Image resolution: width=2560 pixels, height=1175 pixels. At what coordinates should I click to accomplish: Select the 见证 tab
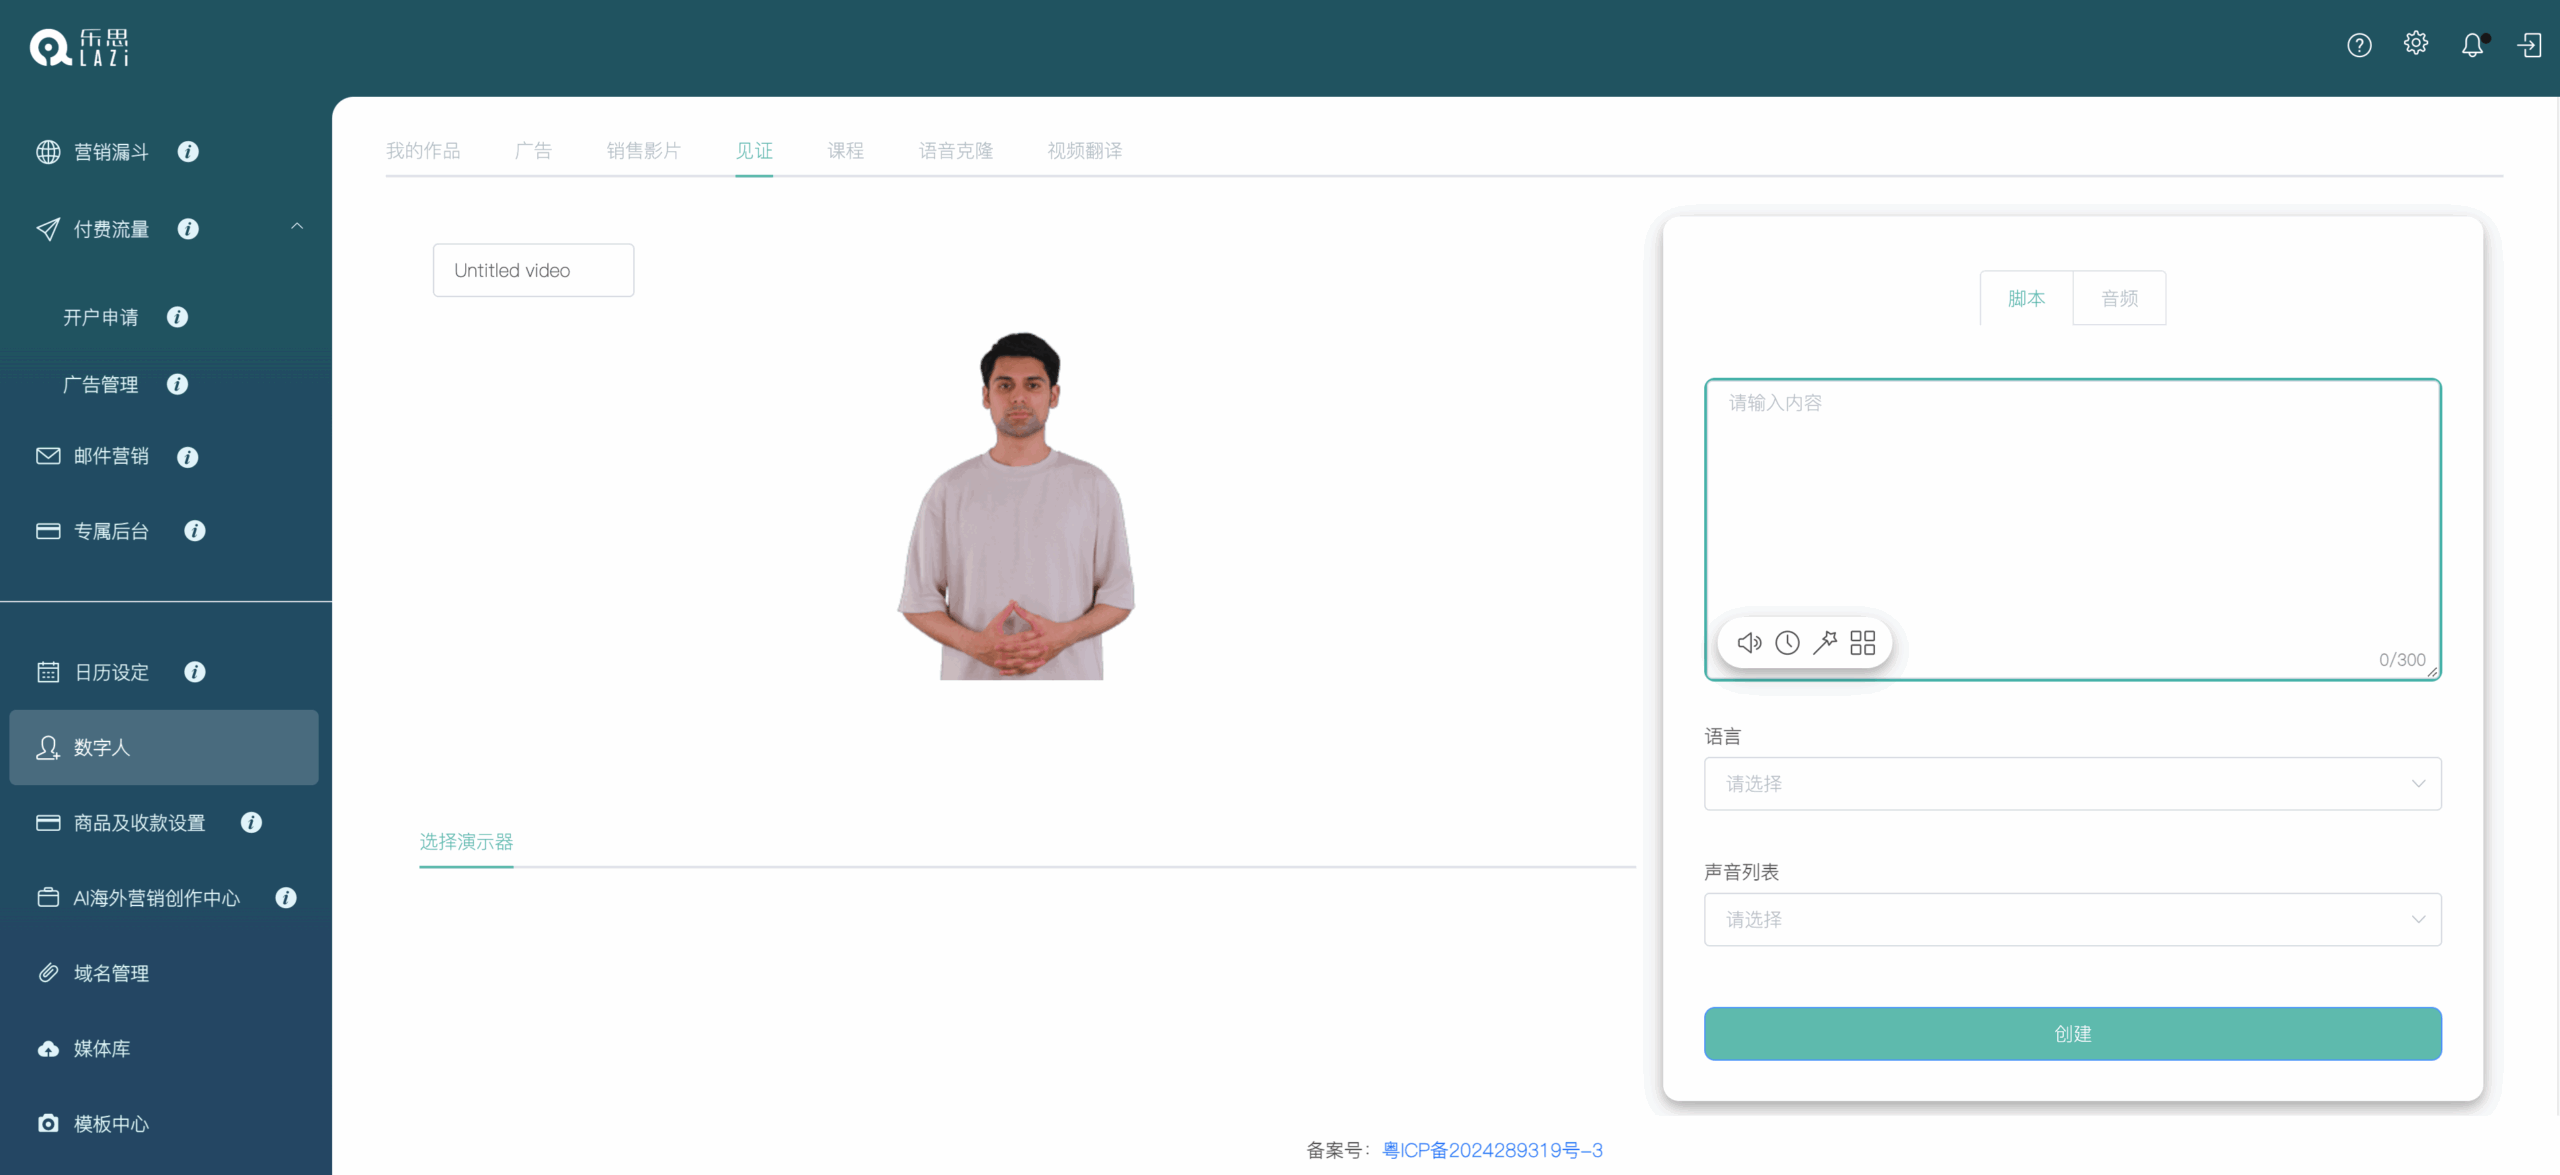pos(754,151)
